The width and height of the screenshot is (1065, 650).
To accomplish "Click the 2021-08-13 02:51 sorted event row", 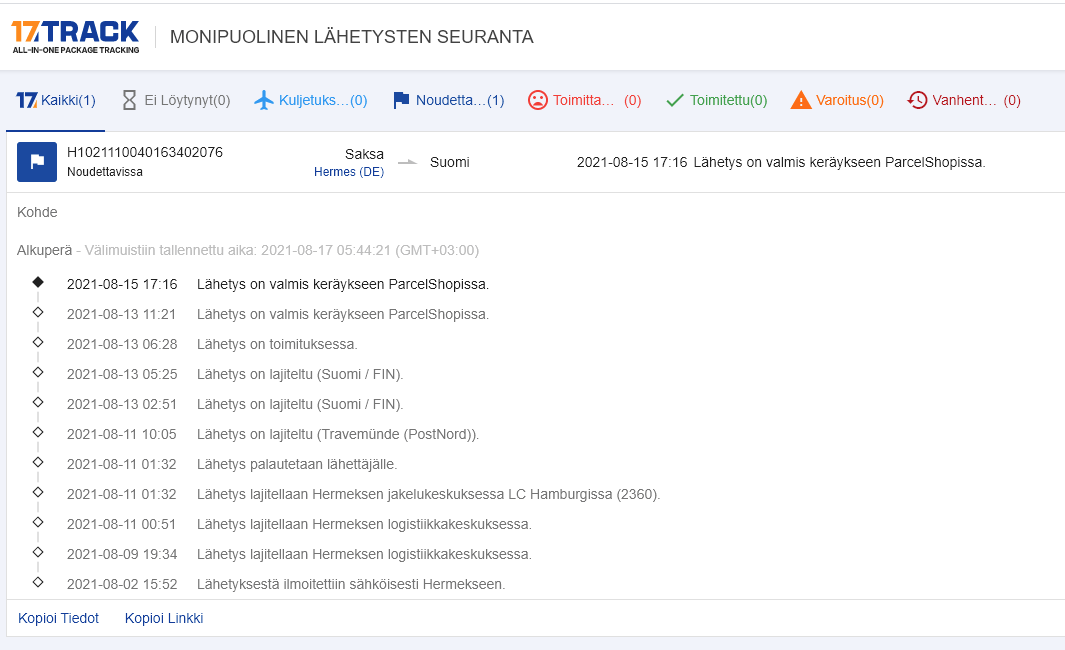I will pos(235,404).
